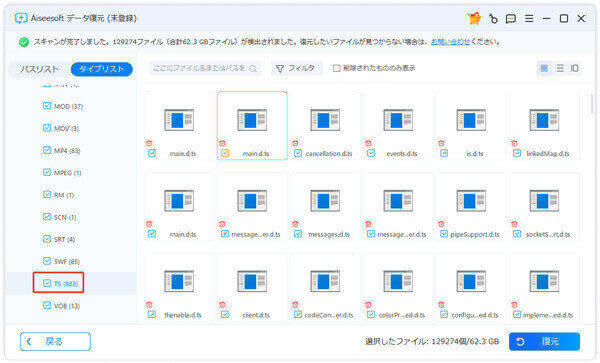The image size is (600, 363).
Task: Switch to パスリスト tab
Action: click(x=39, y=69)
